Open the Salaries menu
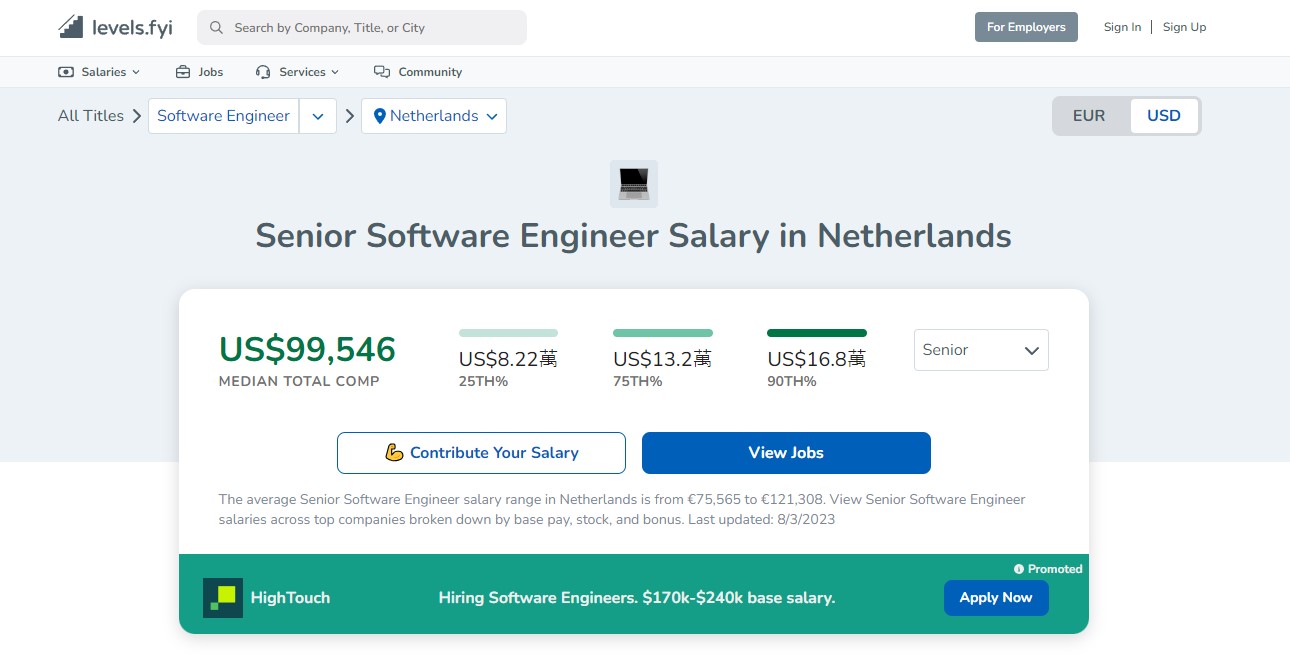1290x661 pixels. click(100, 72)
